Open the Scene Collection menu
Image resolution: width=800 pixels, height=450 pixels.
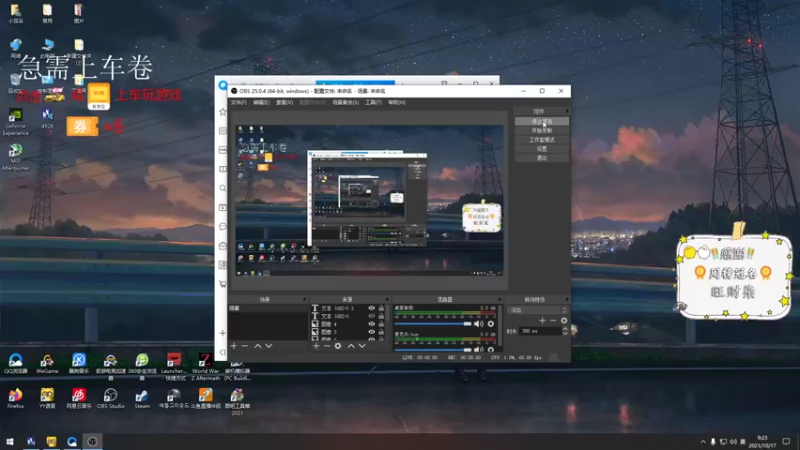pos(345,103)
